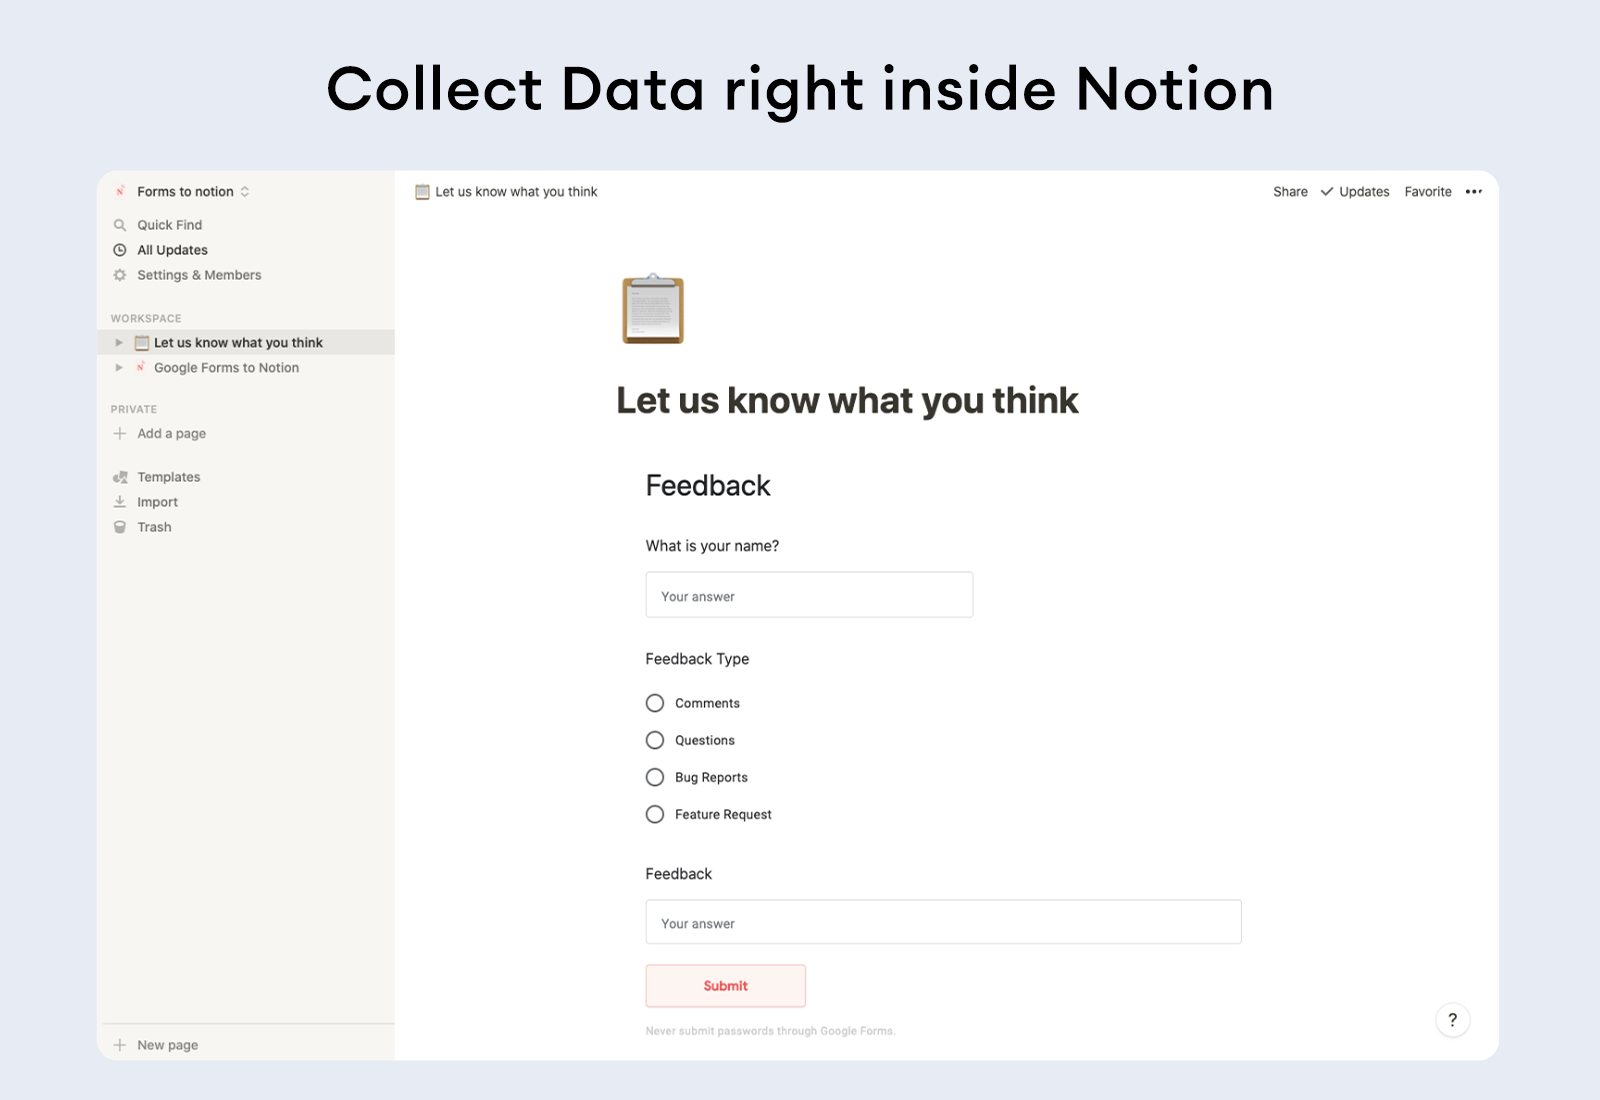Open the page options ellipsis menu
Viewport: 1600px width, 1100px height.
coord(1473,191)
